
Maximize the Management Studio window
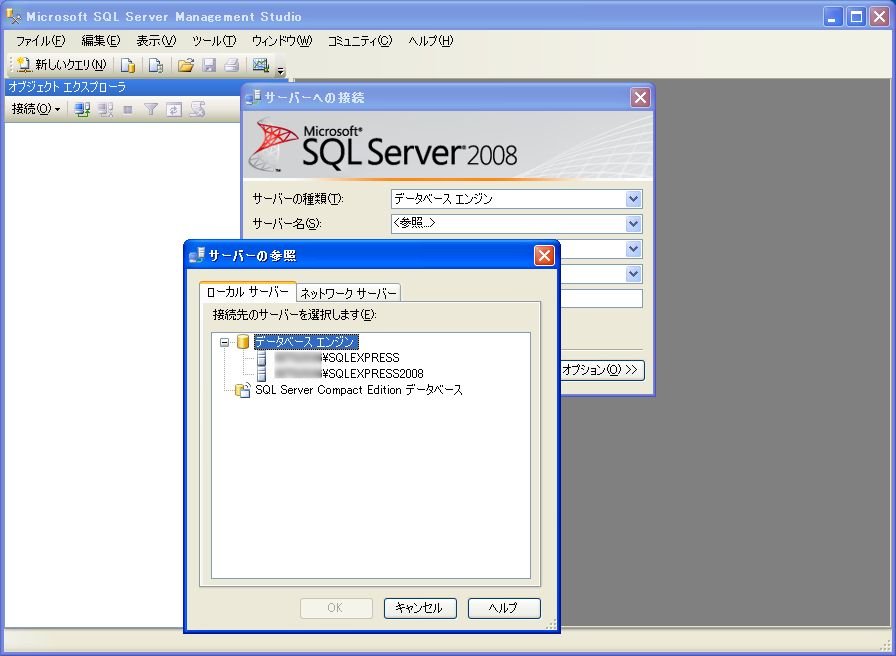(x=856, y=17)
